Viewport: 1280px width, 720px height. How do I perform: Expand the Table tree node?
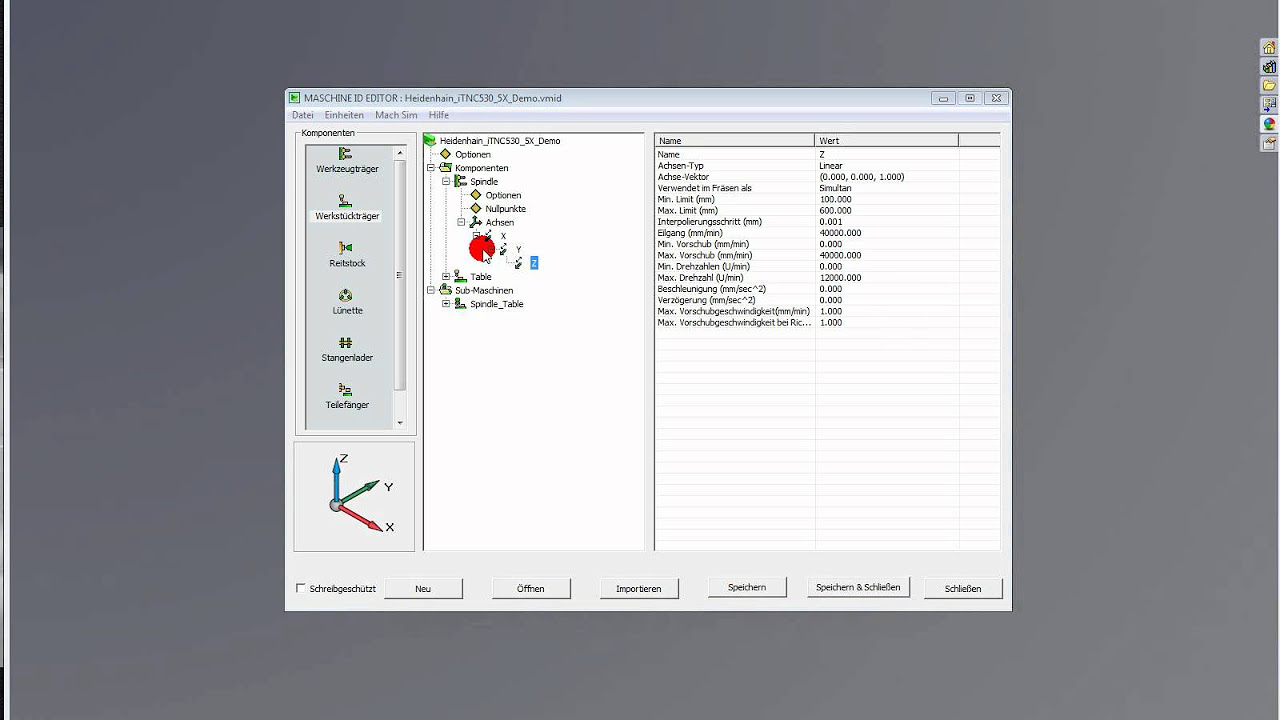pyautogui.click(x=446, y=277)
